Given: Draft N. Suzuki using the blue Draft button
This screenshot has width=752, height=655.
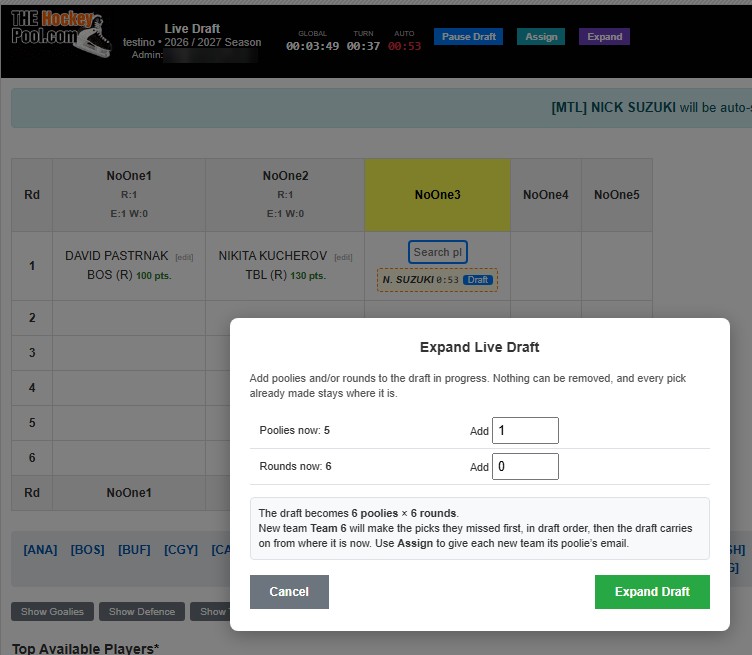Looking at the screenshot, I should 478,280.
